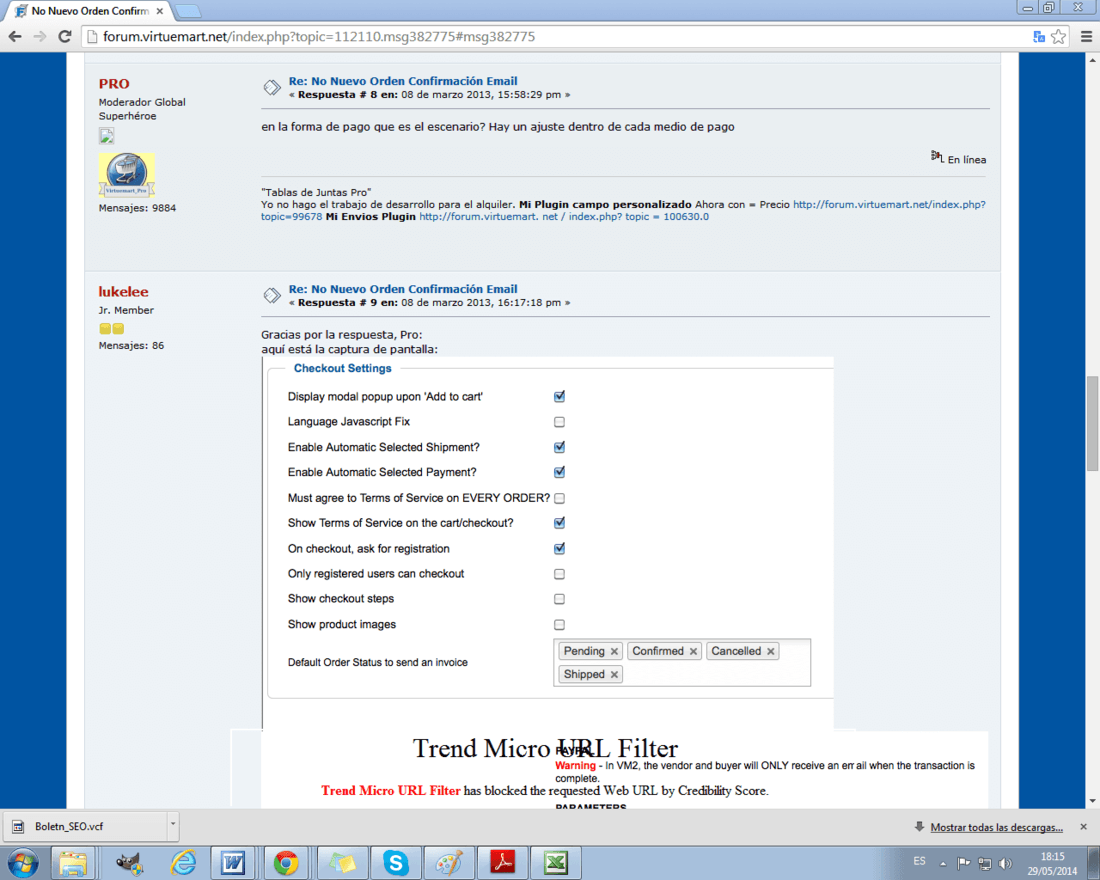Click the network icon in the system tray
The height and width of the screenshot is (880, 1100).
coord(985,863)
